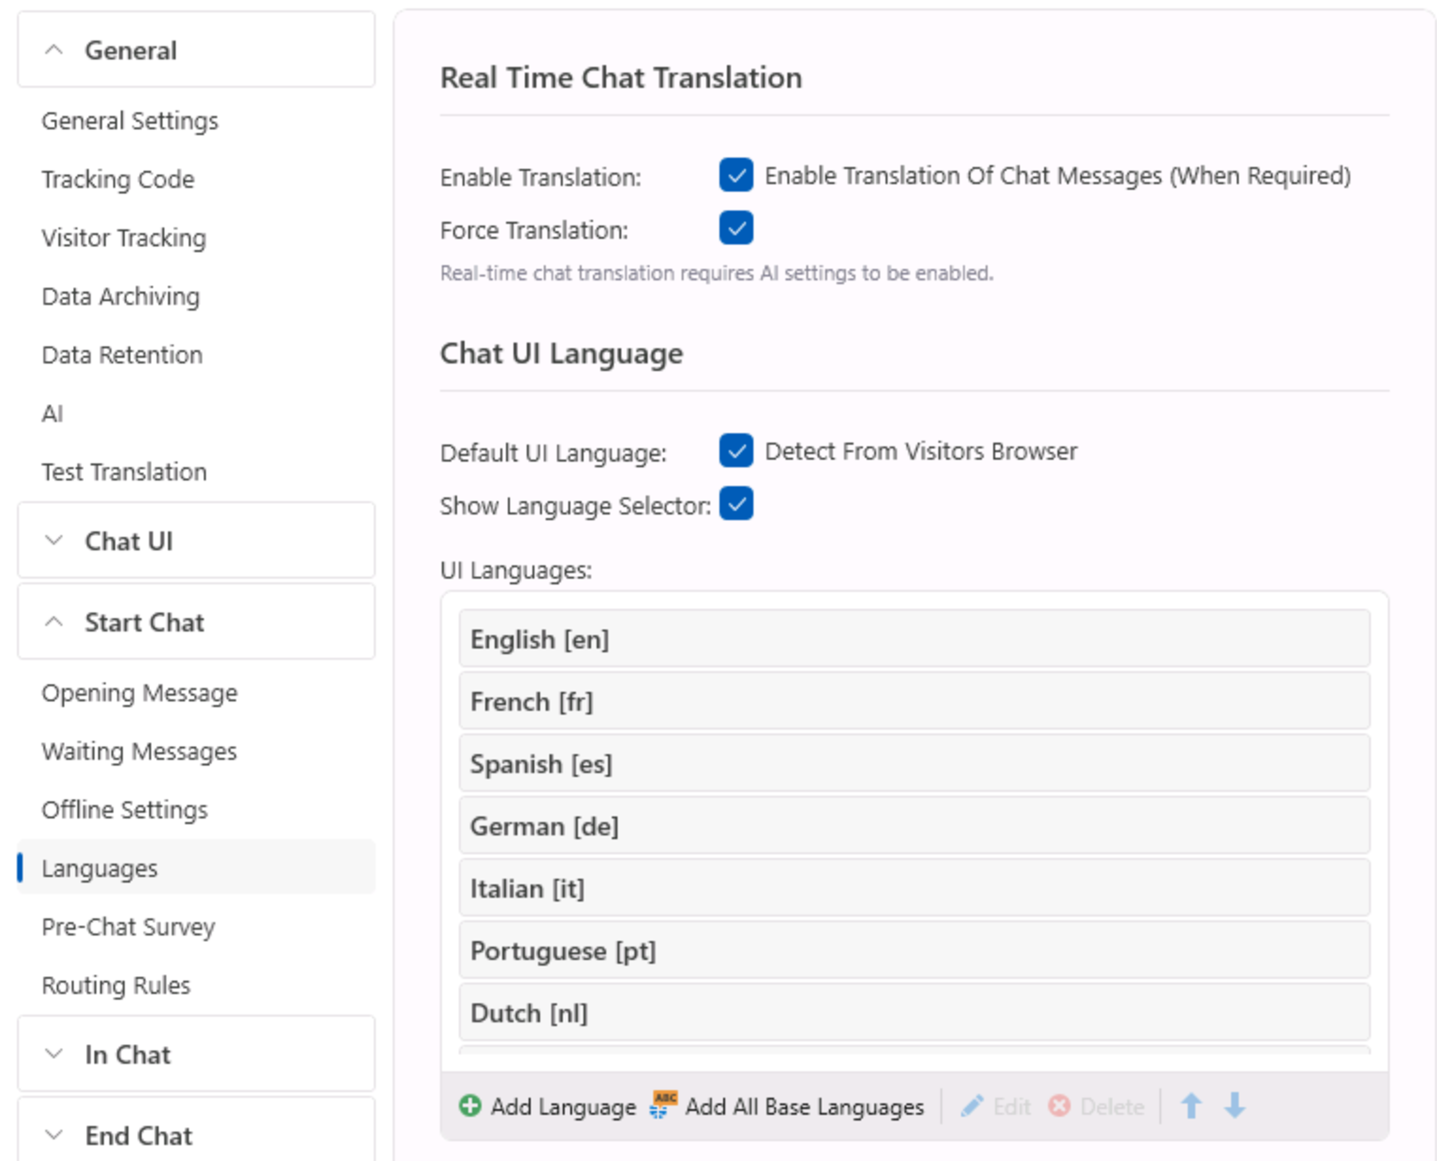Viewport: 1437px width, 1161px height.
Task: Open the Test Translation page
Action: 124,472
